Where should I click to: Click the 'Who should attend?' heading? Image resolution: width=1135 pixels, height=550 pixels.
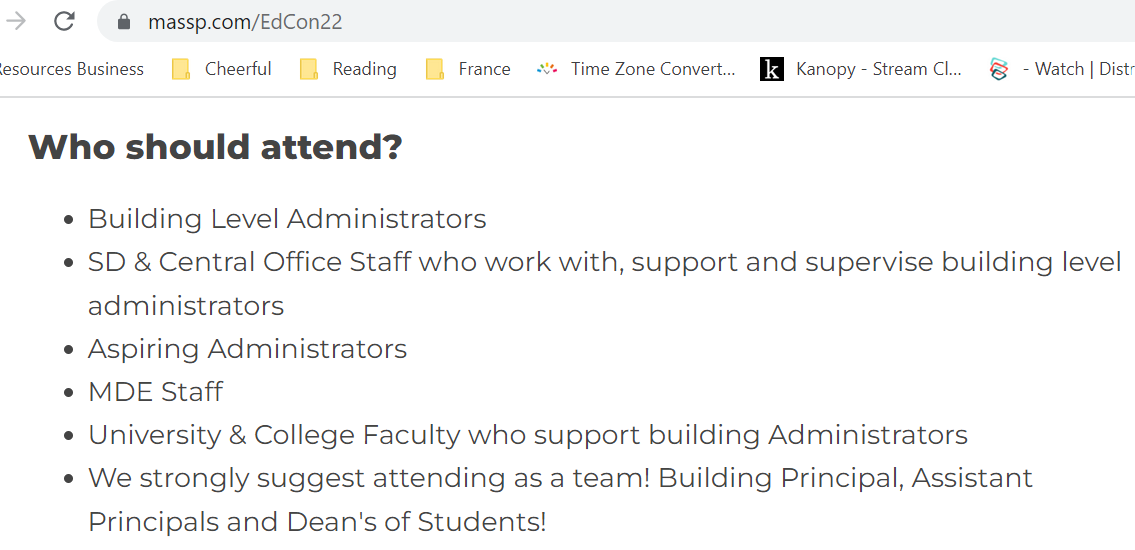[x=215, y=147]
